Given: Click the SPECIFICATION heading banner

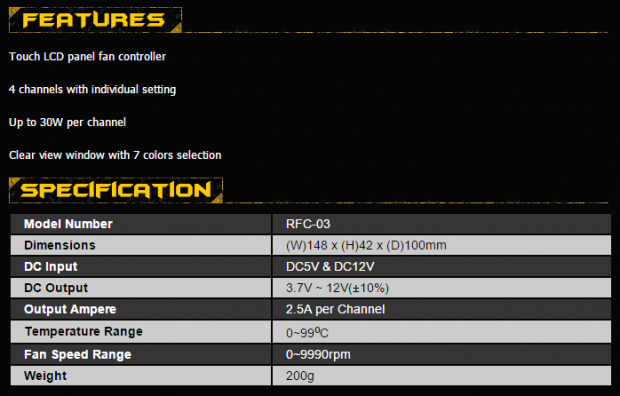Looking at the screenshot, I should (x=116, y=190).
